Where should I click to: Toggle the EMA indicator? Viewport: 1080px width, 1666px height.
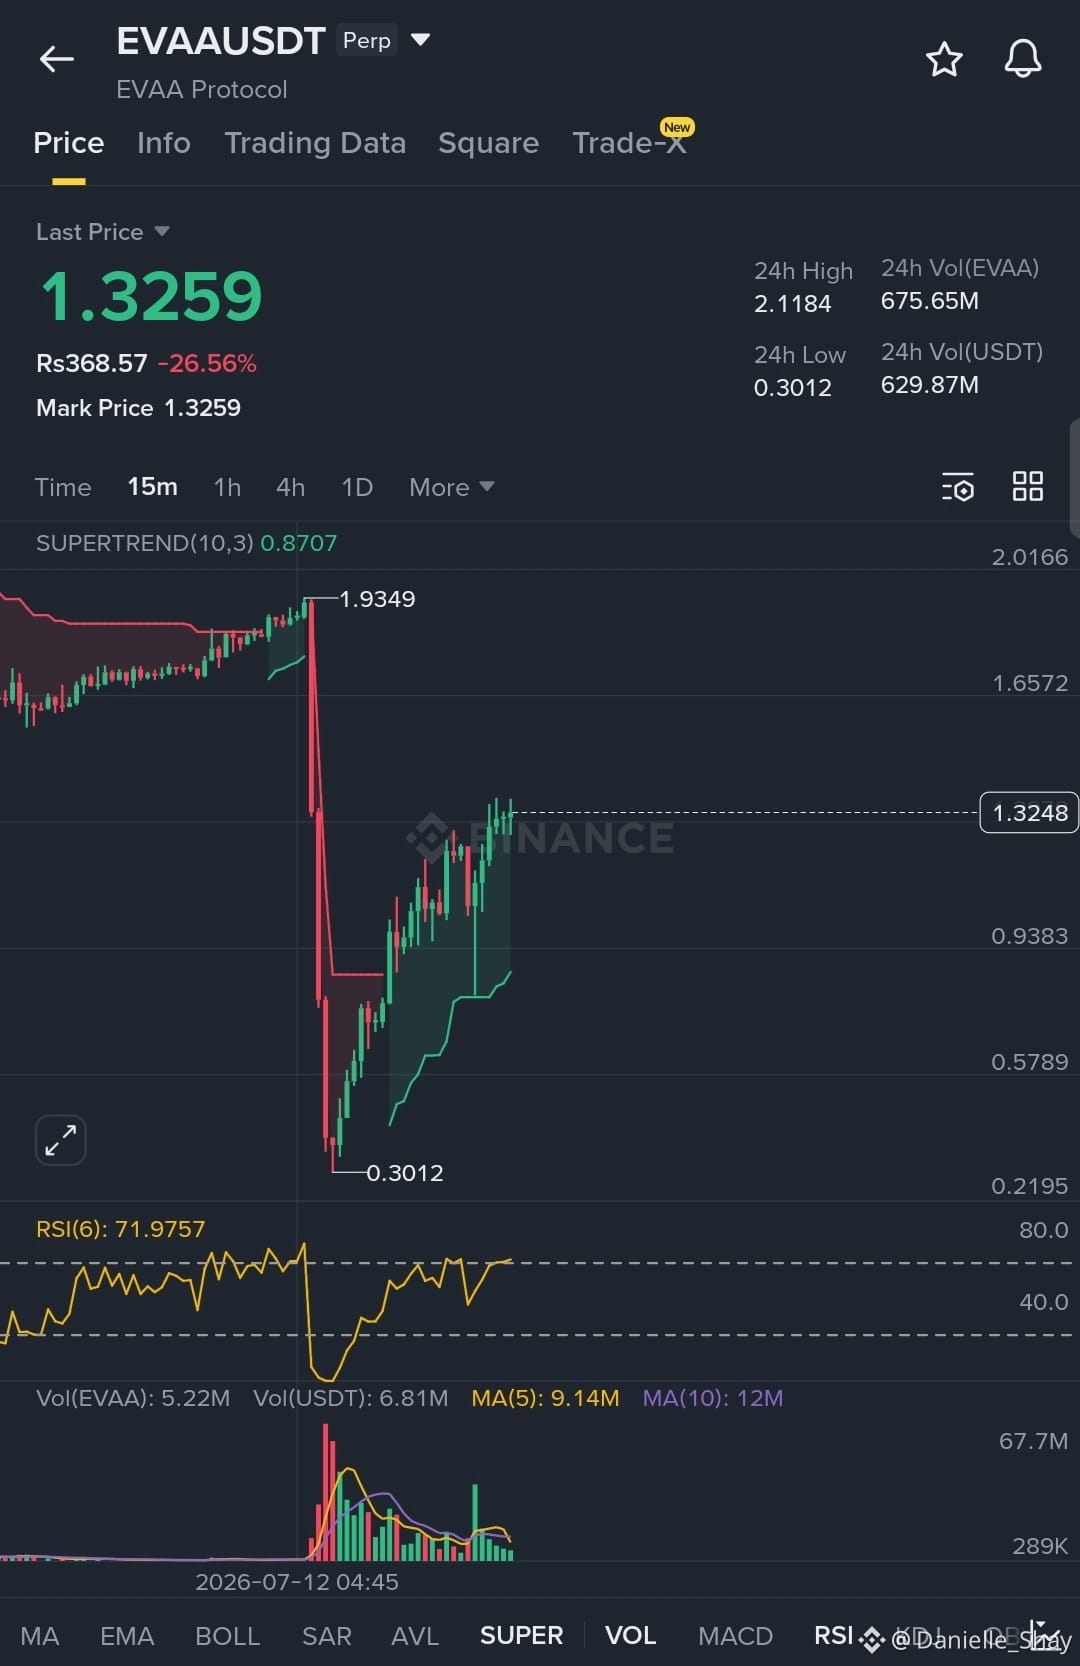point(127,1636)
